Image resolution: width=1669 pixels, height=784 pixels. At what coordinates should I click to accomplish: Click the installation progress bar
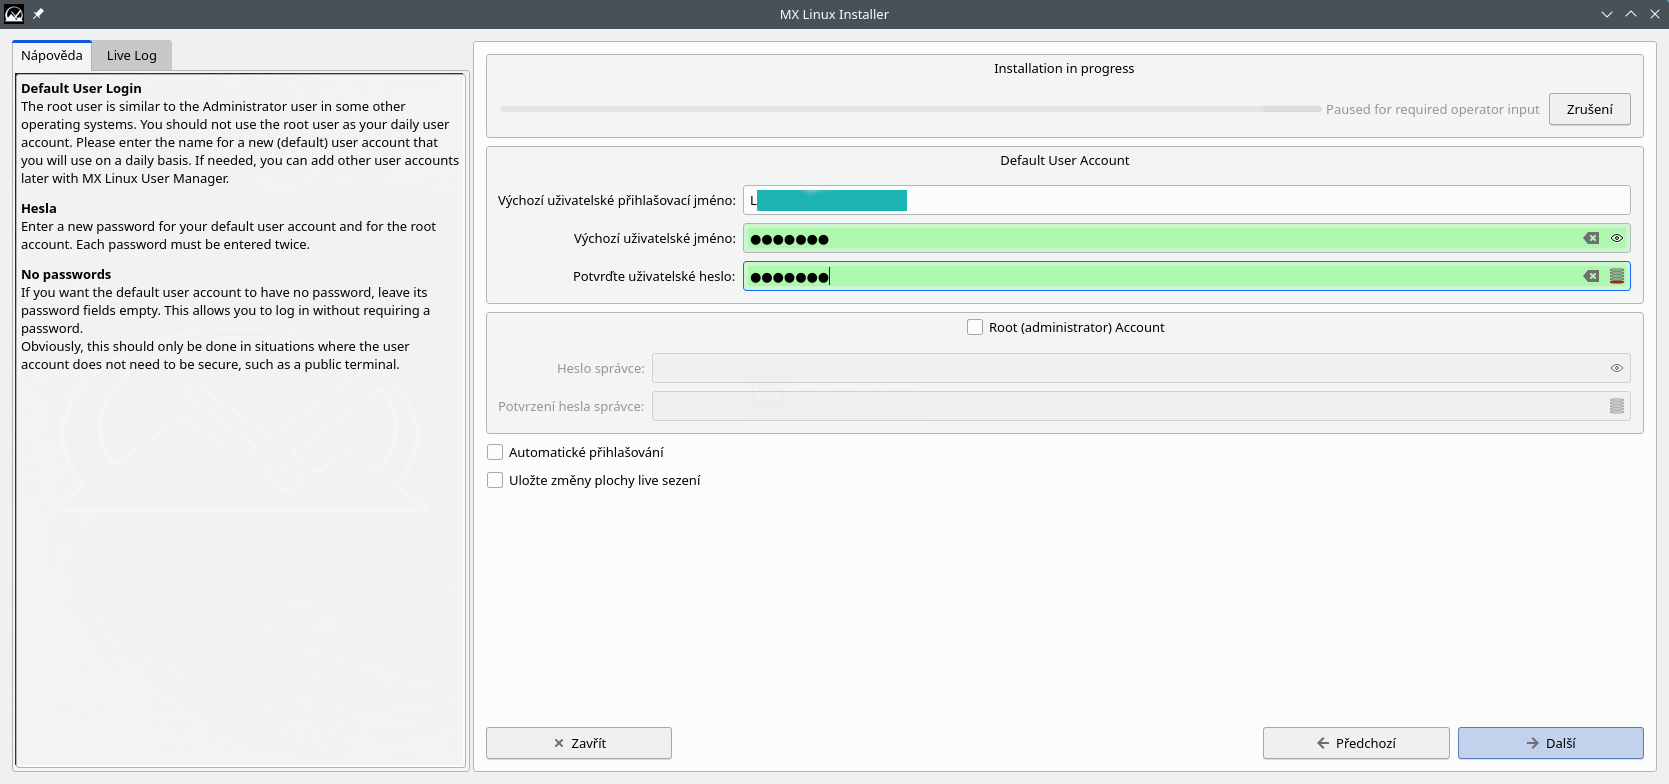click(x=910, y=109)
